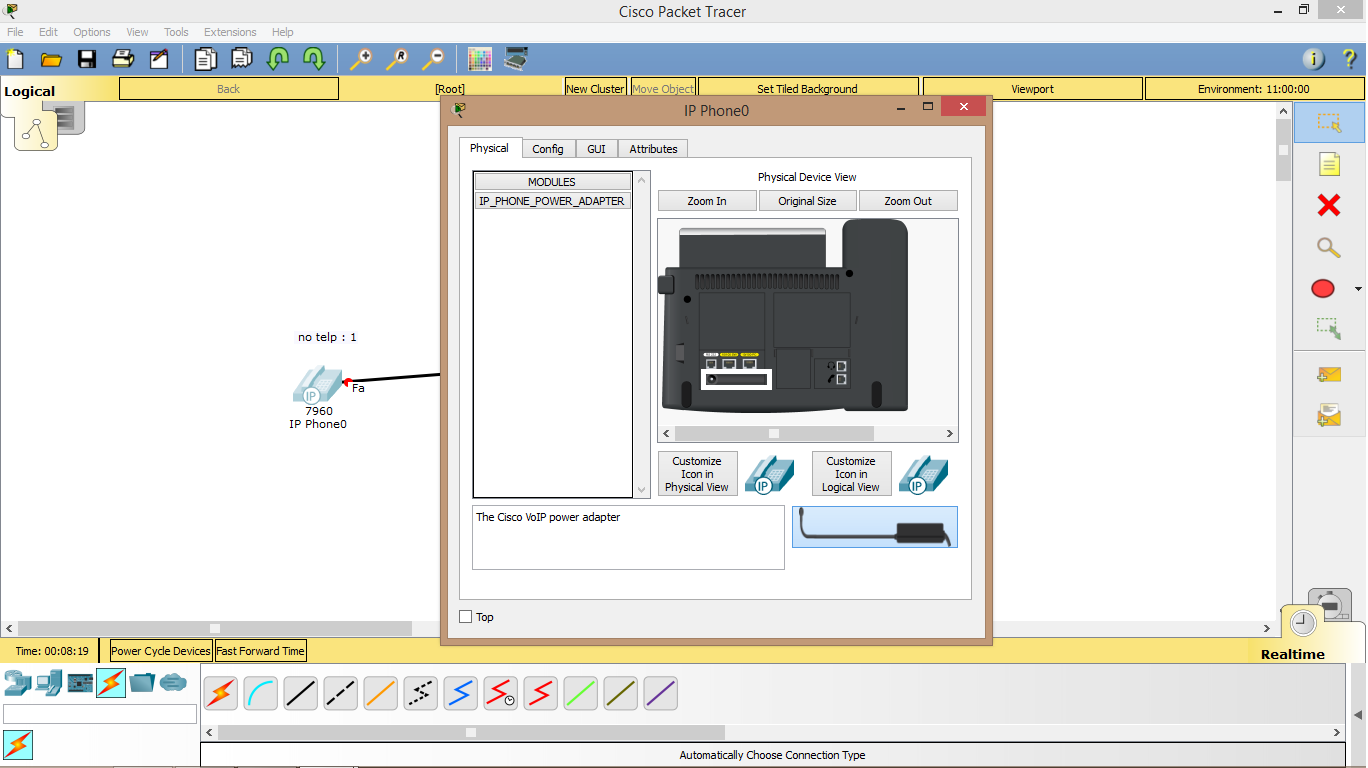Open the Extensions menu
Viewport: 1368px width, 768px height.
[x=230, y=32]
